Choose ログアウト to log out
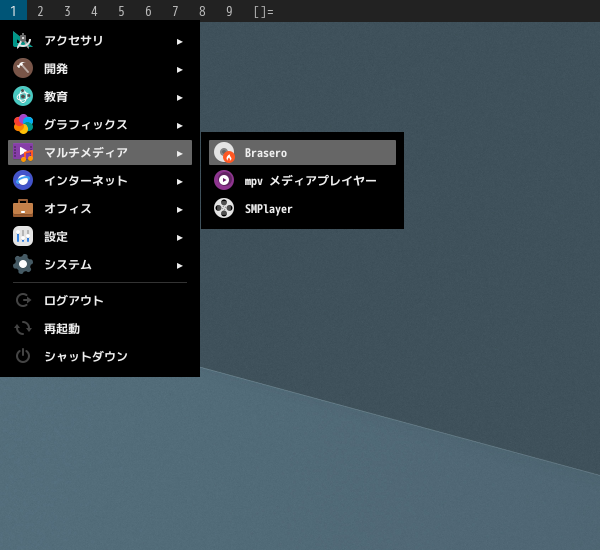This screenshot has height=550, width=600. (x=100, y=300)
